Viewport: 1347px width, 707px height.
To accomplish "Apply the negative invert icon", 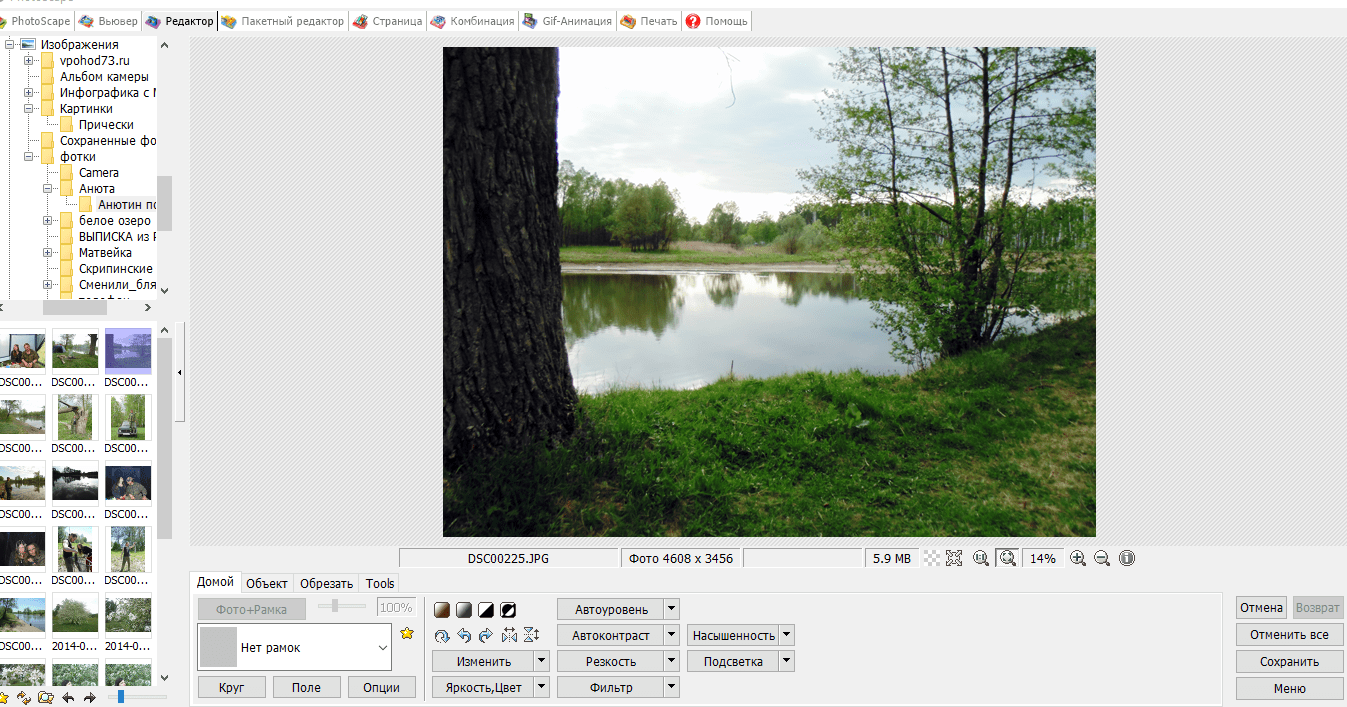I will [x=508, y=609].
